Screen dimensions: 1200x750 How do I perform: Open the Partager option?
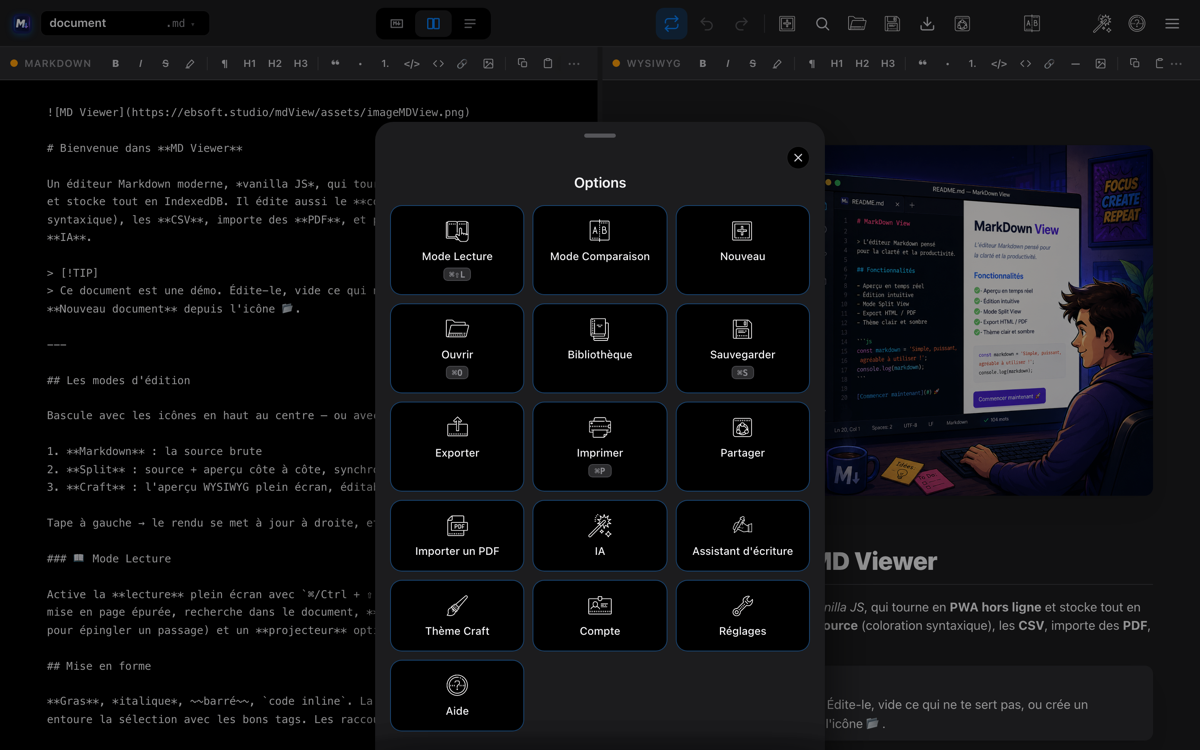click(743, 446)
